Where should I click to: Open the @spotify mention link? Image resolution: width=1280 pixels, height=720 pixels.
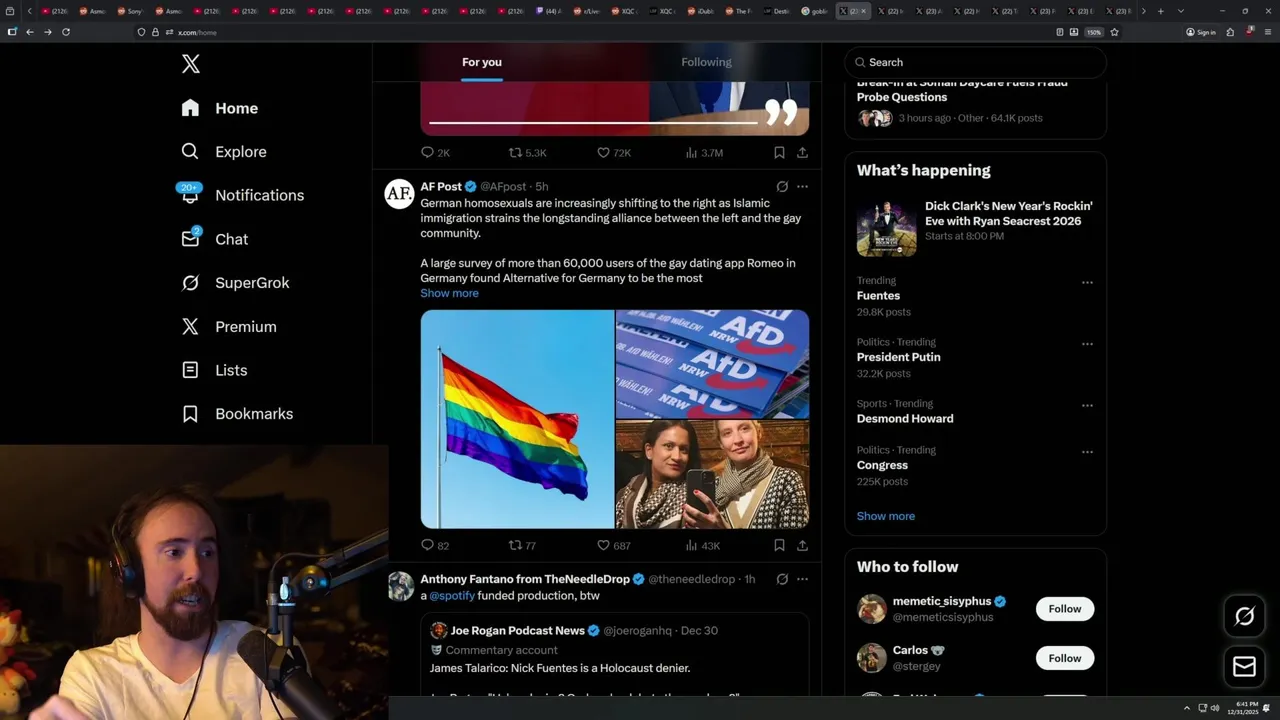[452, 596]
